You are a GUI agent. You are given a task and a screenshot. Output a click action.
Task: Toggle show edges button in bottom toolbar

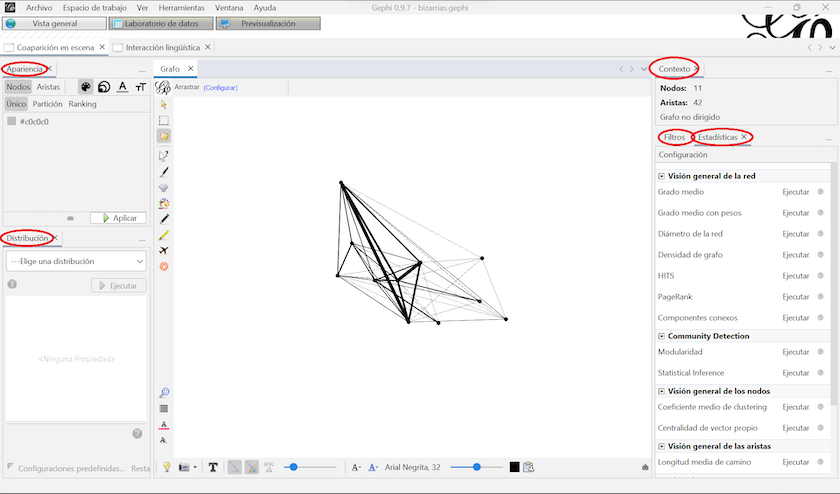coord(233,467)
